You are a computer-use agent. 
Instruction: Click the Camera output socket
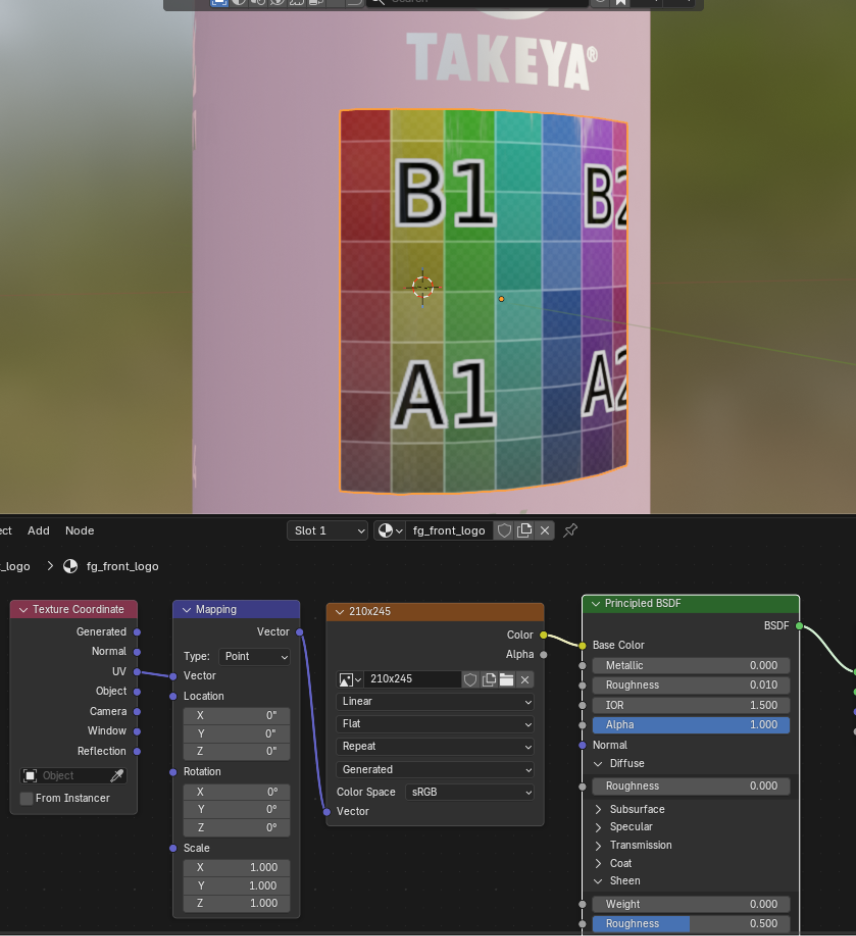(x=137, y=712)
